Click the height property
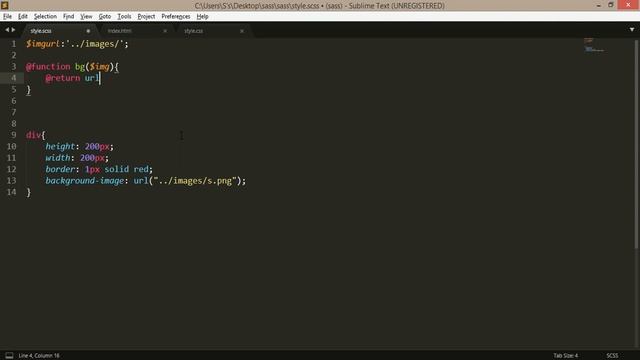This screenshot has width=640, height=360. (x=60, y=146)
